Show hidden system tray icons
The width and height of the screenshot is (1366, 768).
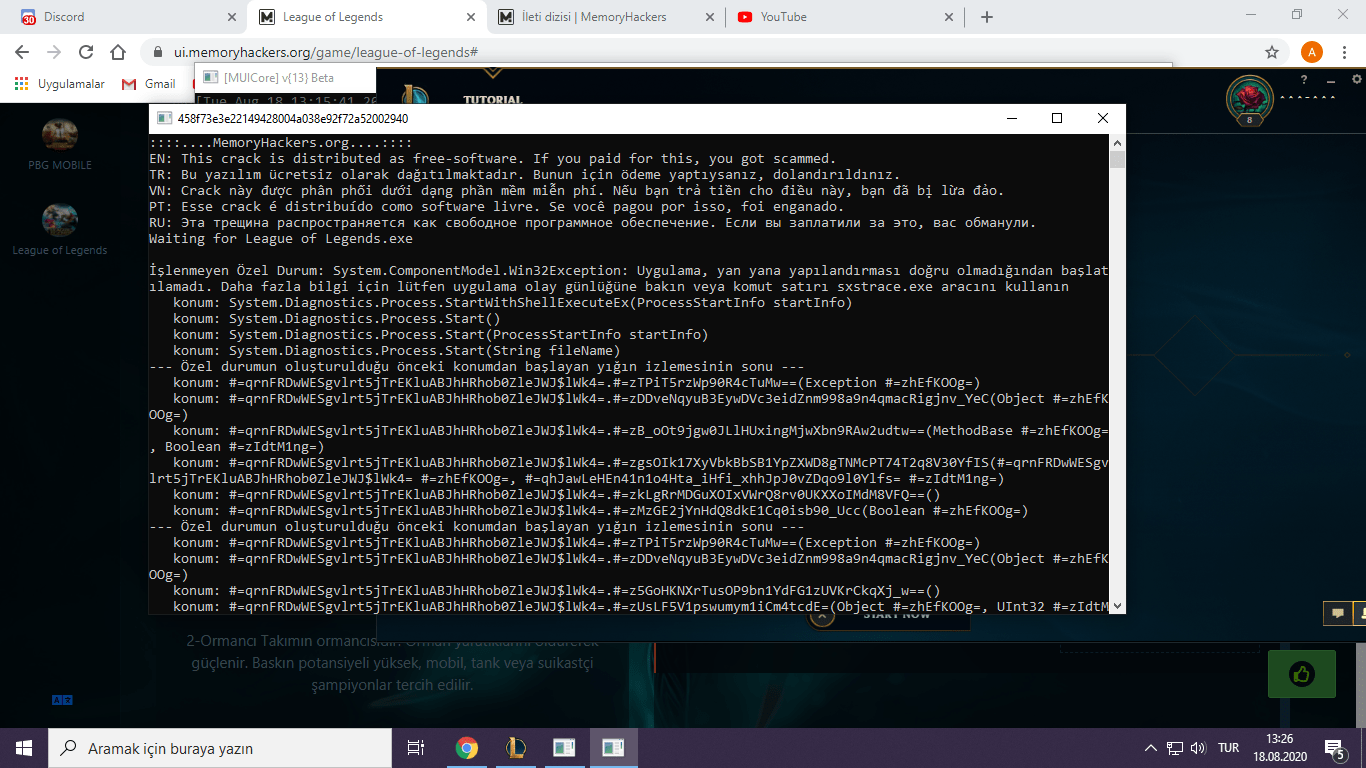click(x=1151, y=748)
